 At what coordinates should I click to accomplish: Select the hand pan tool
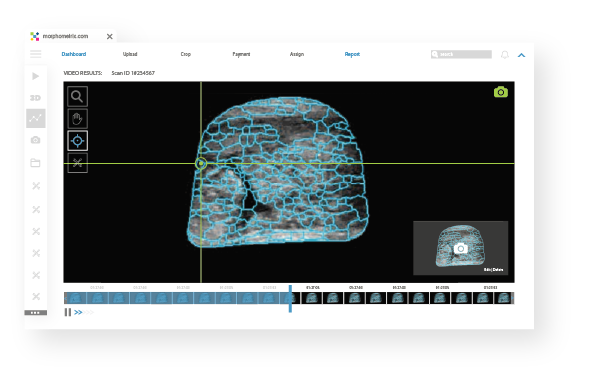(x=78, y=119)
